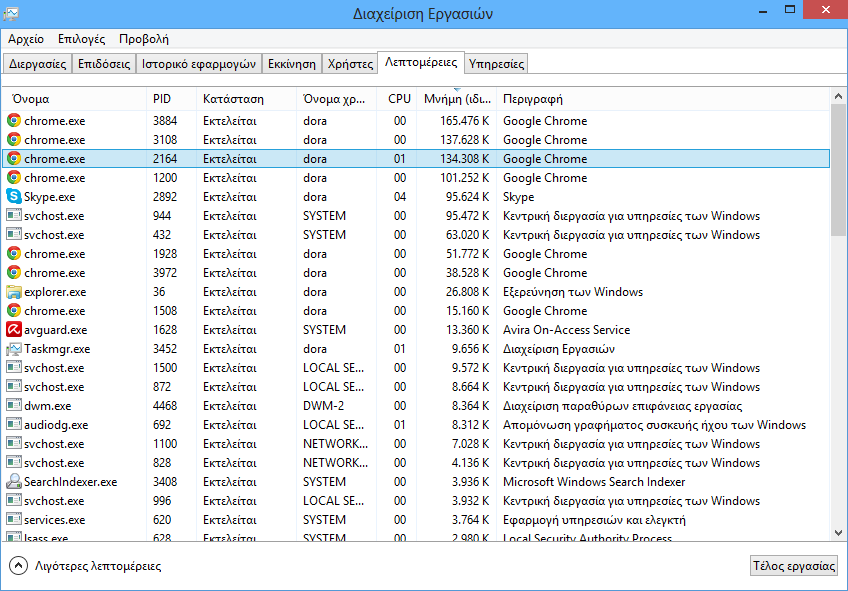848x591 pixels.
Task: Switch to the Χρήστες tab
Action: point(350,64)
